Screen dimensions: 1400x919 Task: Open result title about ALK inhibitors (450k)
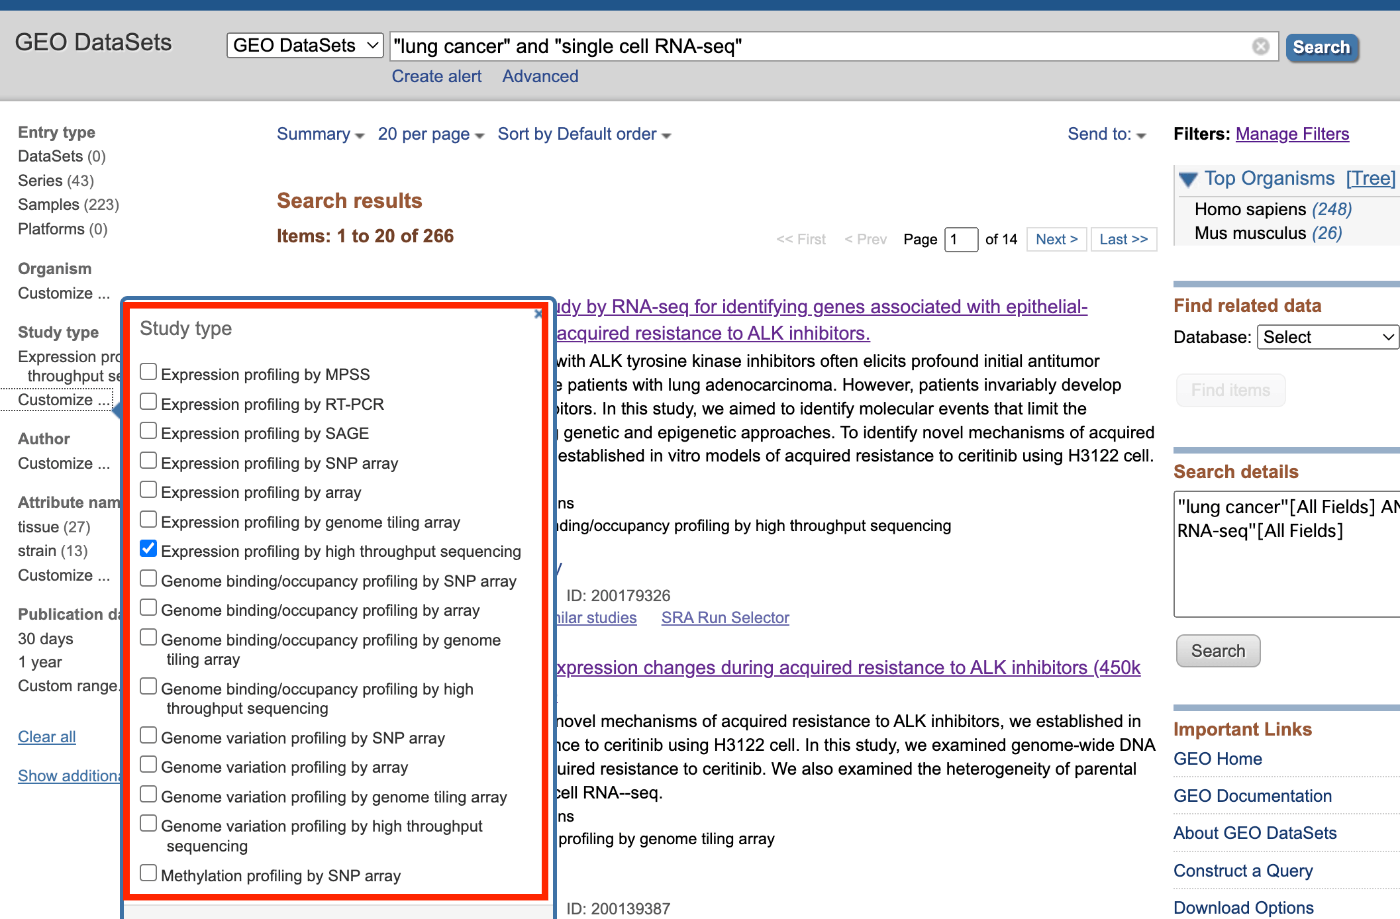(x=848, y=668)
